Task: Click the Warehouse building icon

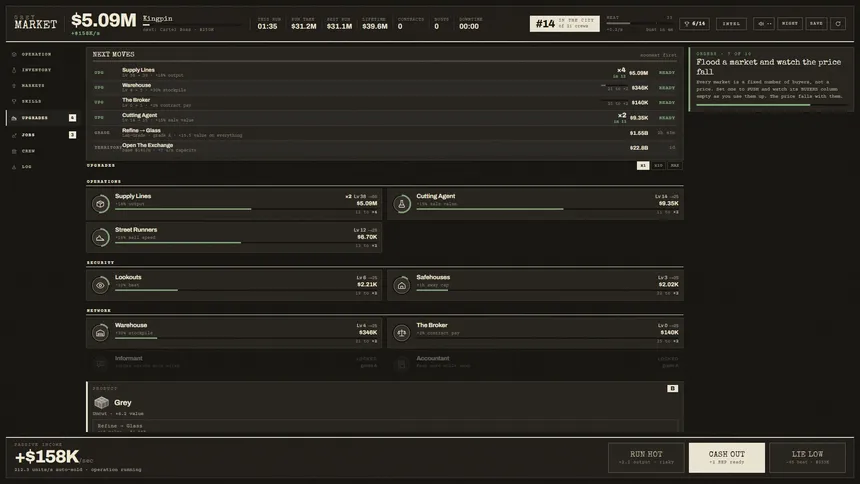Action: click(x=100, y=333)
